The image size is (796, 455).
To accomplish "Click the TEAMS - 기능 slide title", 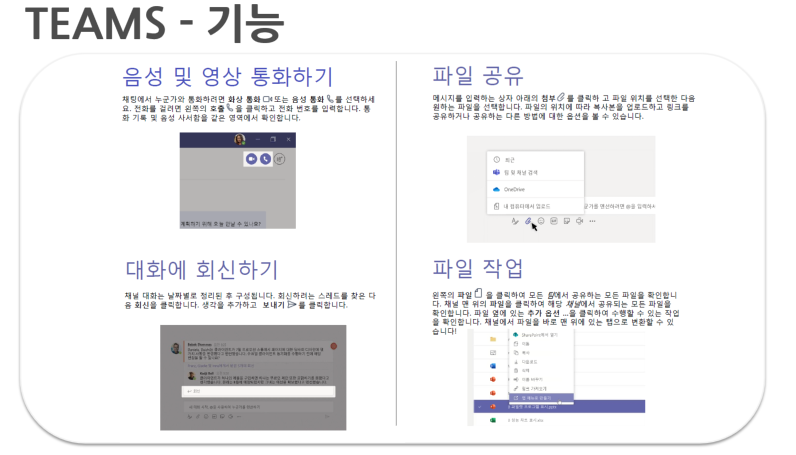I will click(x=154, y=23).
